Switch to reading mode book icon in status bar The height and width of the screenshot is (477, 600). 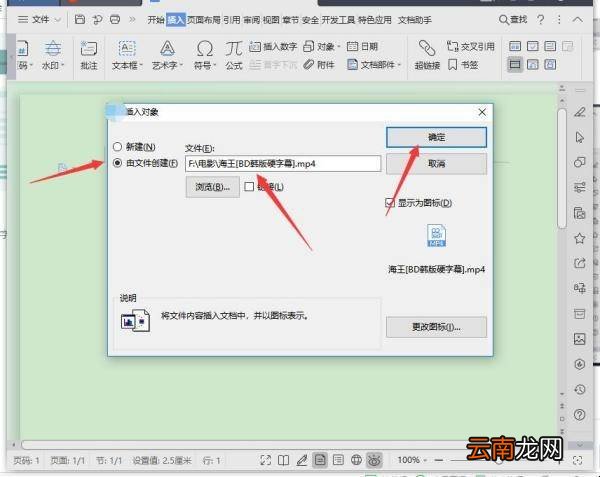(x=284, y=460)
